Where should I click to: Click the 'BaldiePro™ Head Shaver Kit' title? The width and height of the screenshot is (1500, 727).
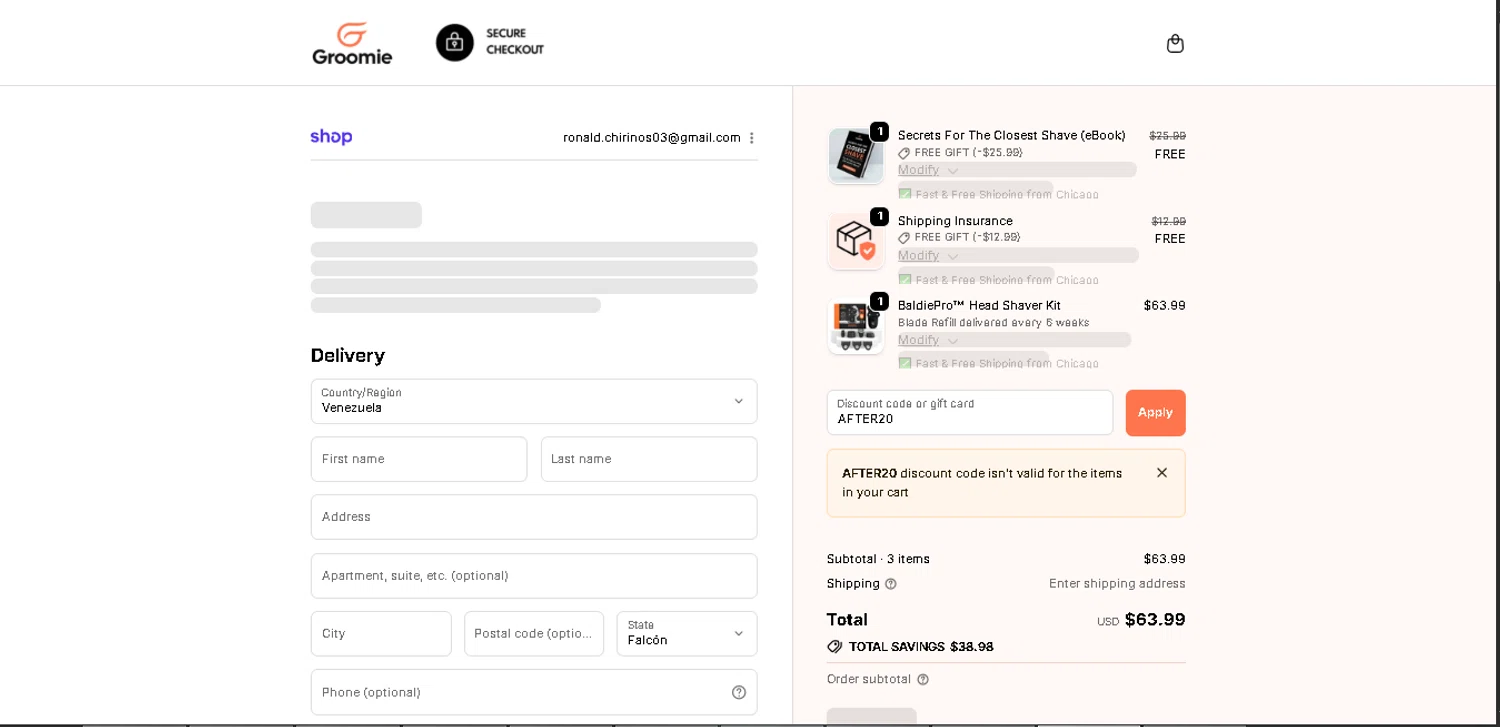[x=979, y=305]
